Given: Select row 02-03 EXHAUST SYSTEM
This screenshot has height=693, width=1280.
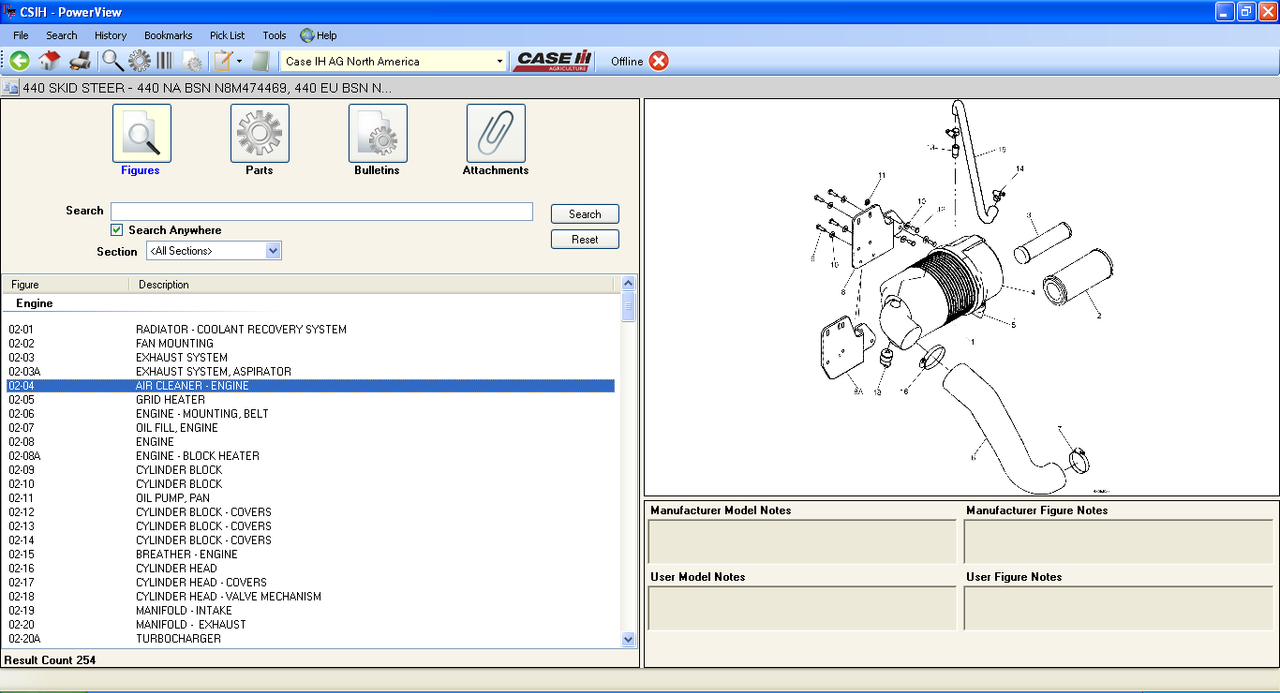Looking at the screenshot, I should pos(310,358).
